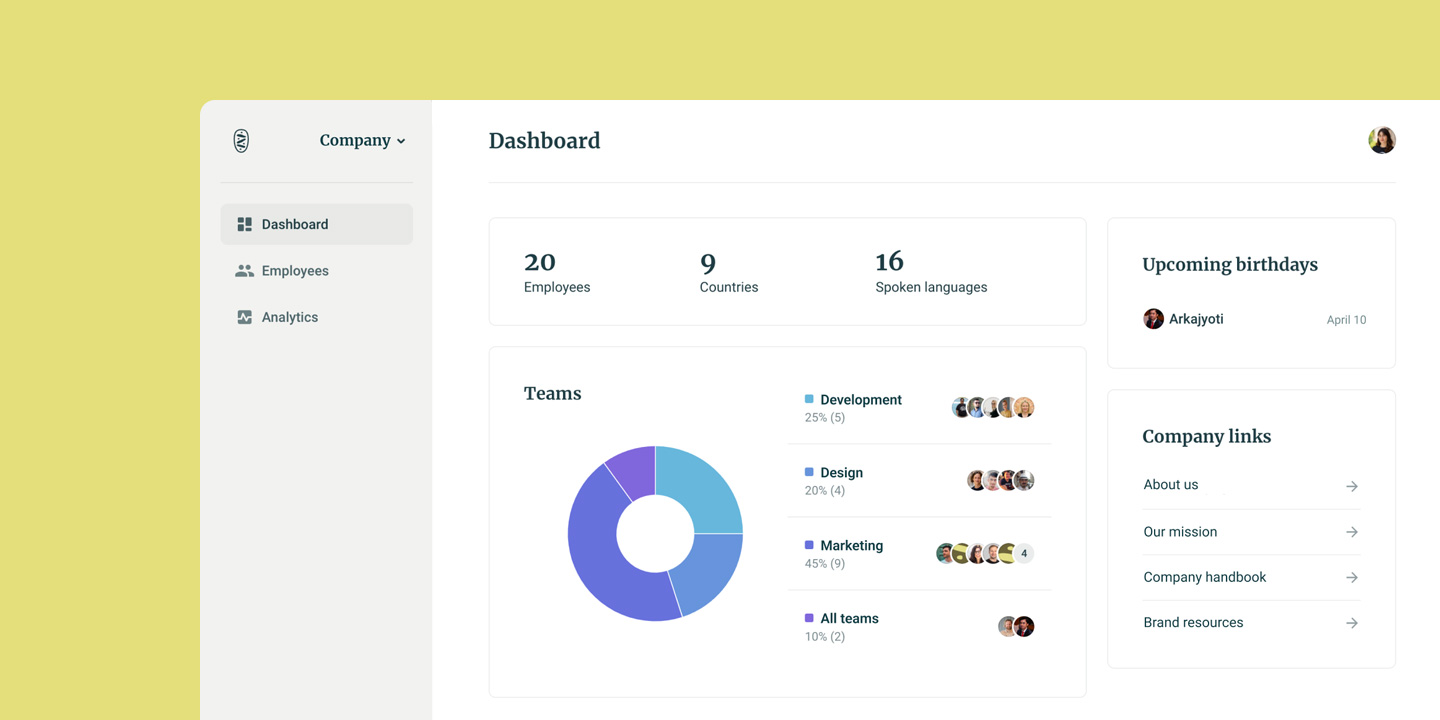Screen dimensions: 1440x720
Task: Click the Employees people icon
Action: 244,271
